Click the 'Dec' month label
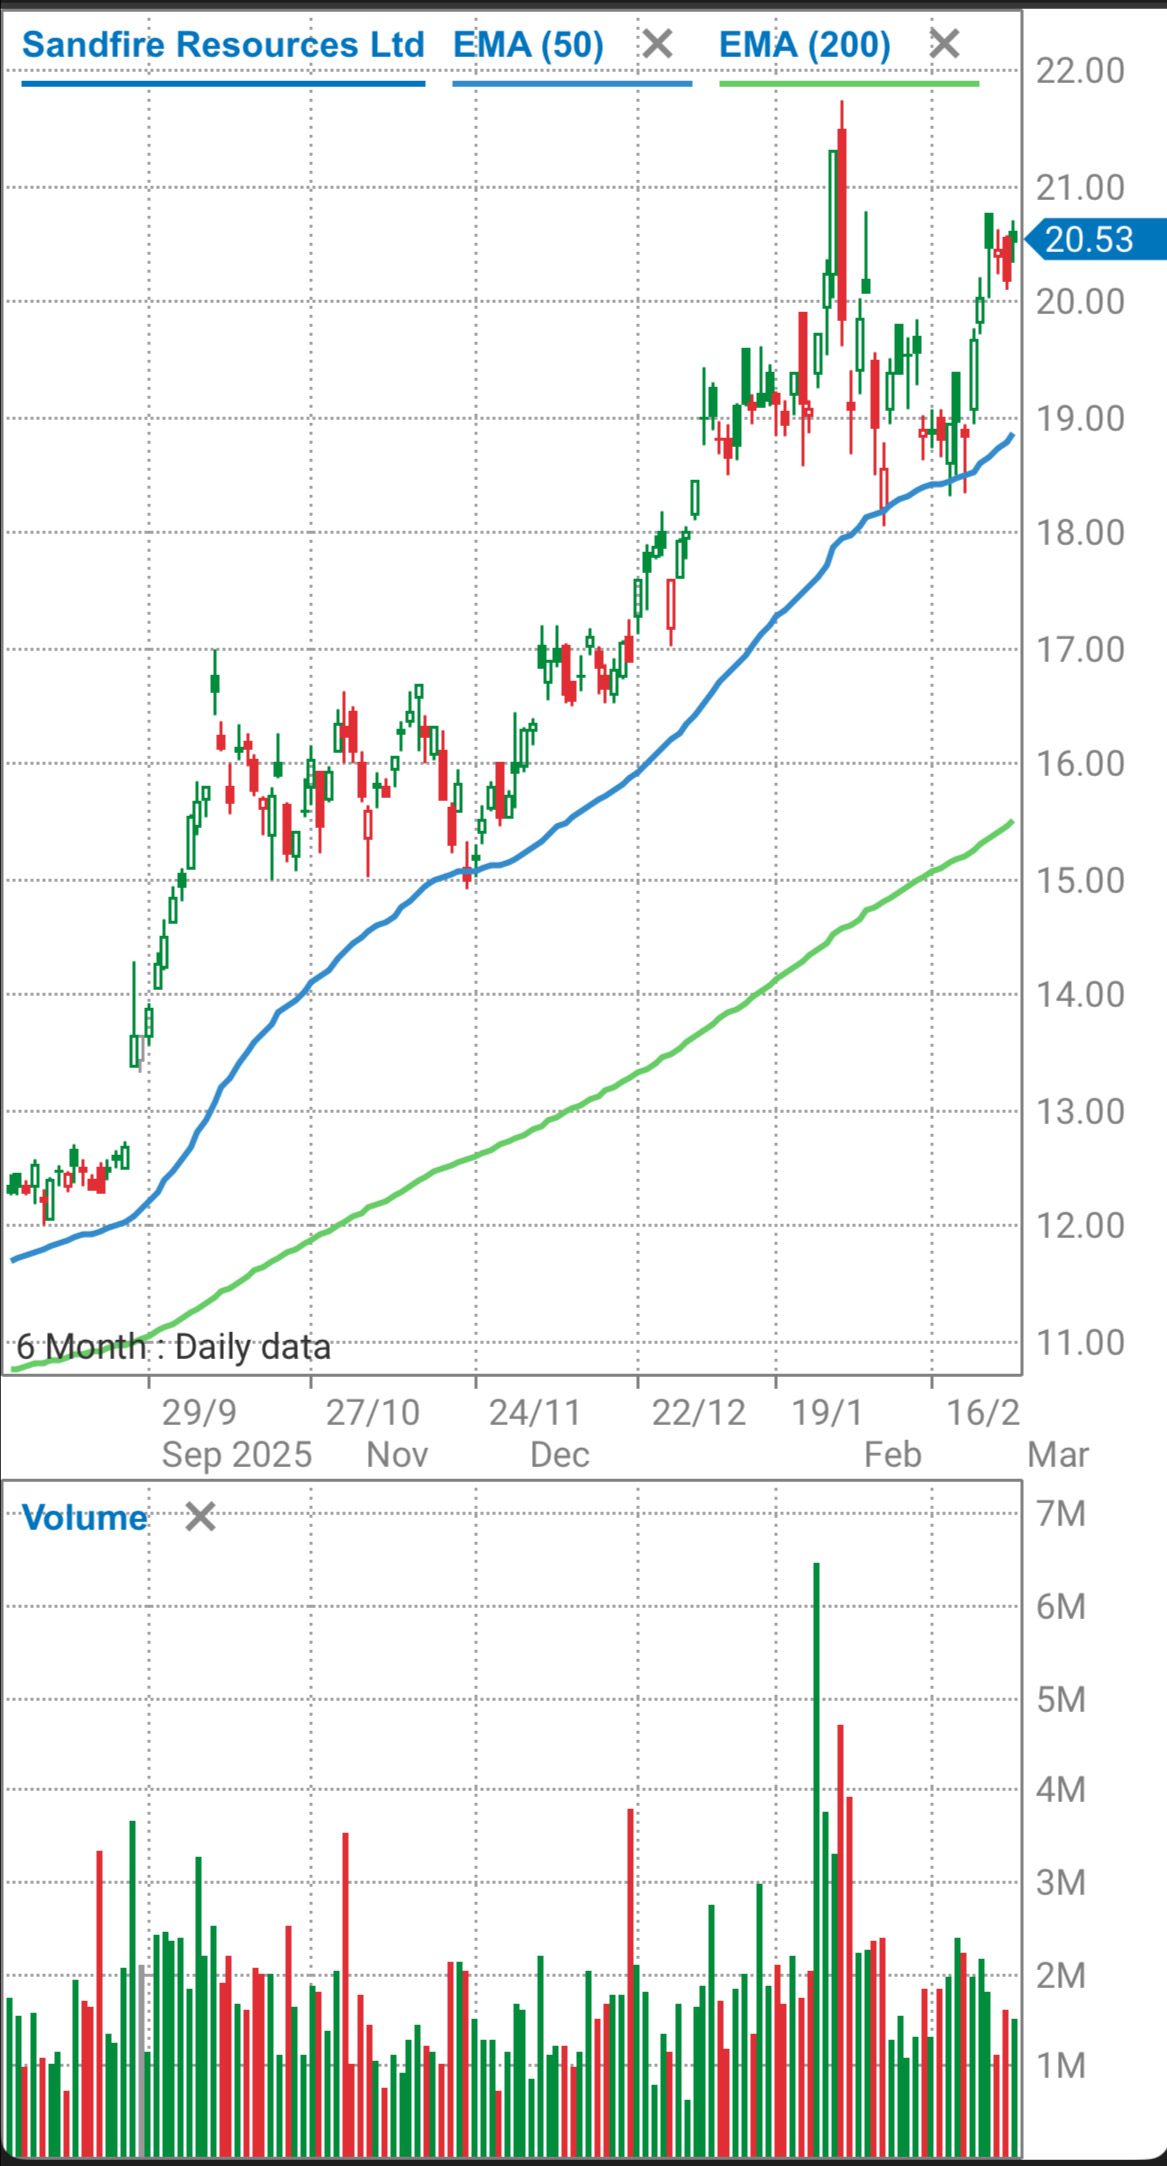 pos(560,1454)
